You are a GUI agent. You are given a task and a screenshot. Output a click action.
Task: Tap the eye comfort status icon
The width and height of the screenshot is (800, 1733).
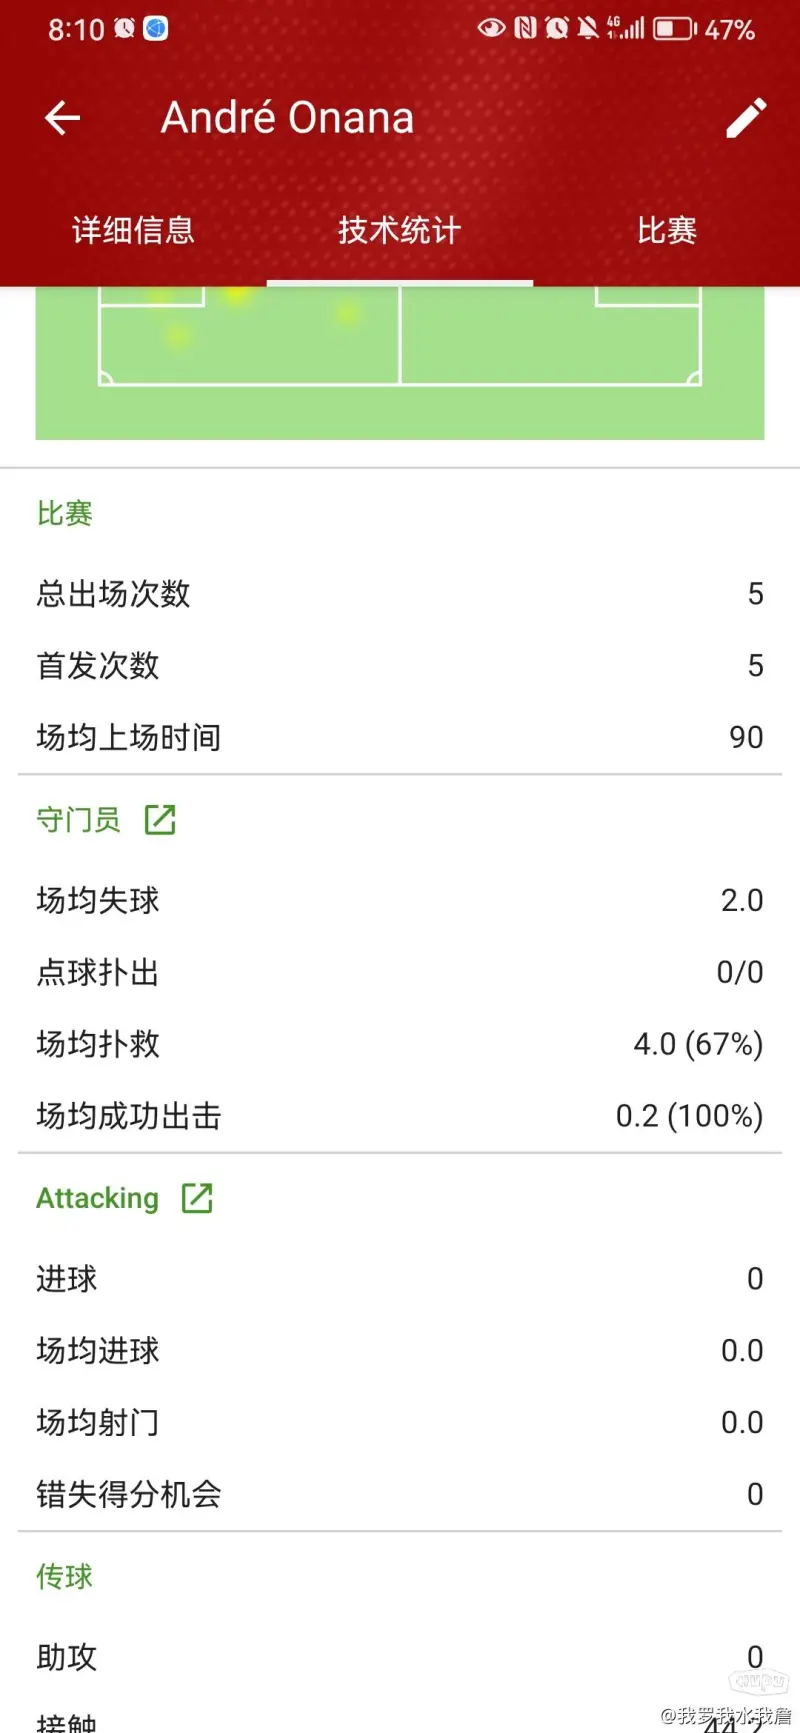click(x=491, y=28)
